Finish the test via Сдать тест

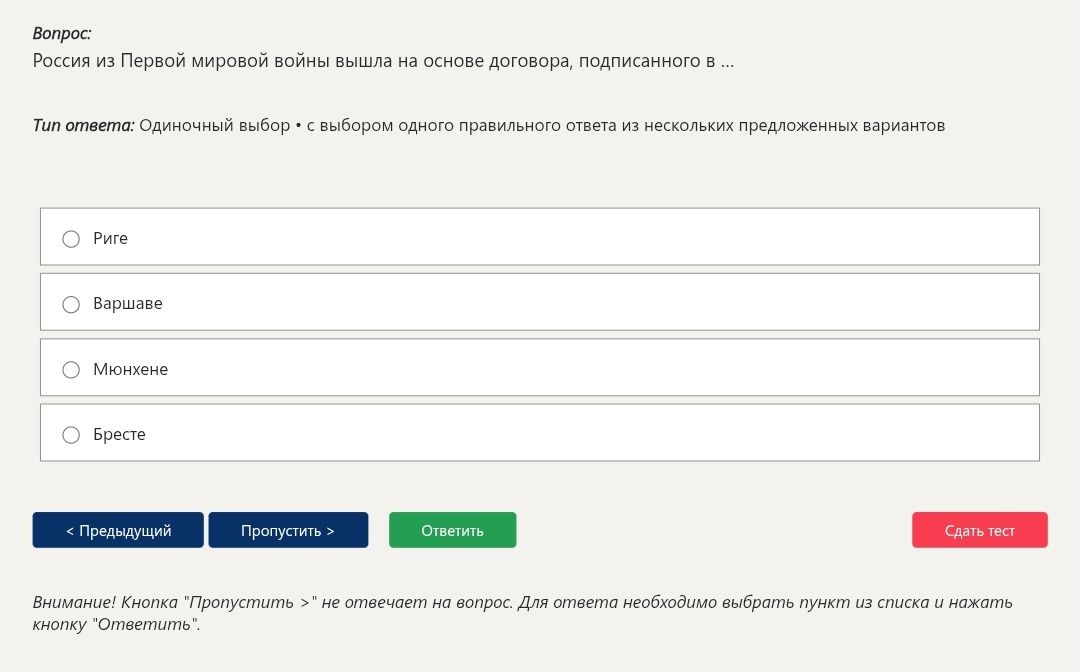[979, 530]
